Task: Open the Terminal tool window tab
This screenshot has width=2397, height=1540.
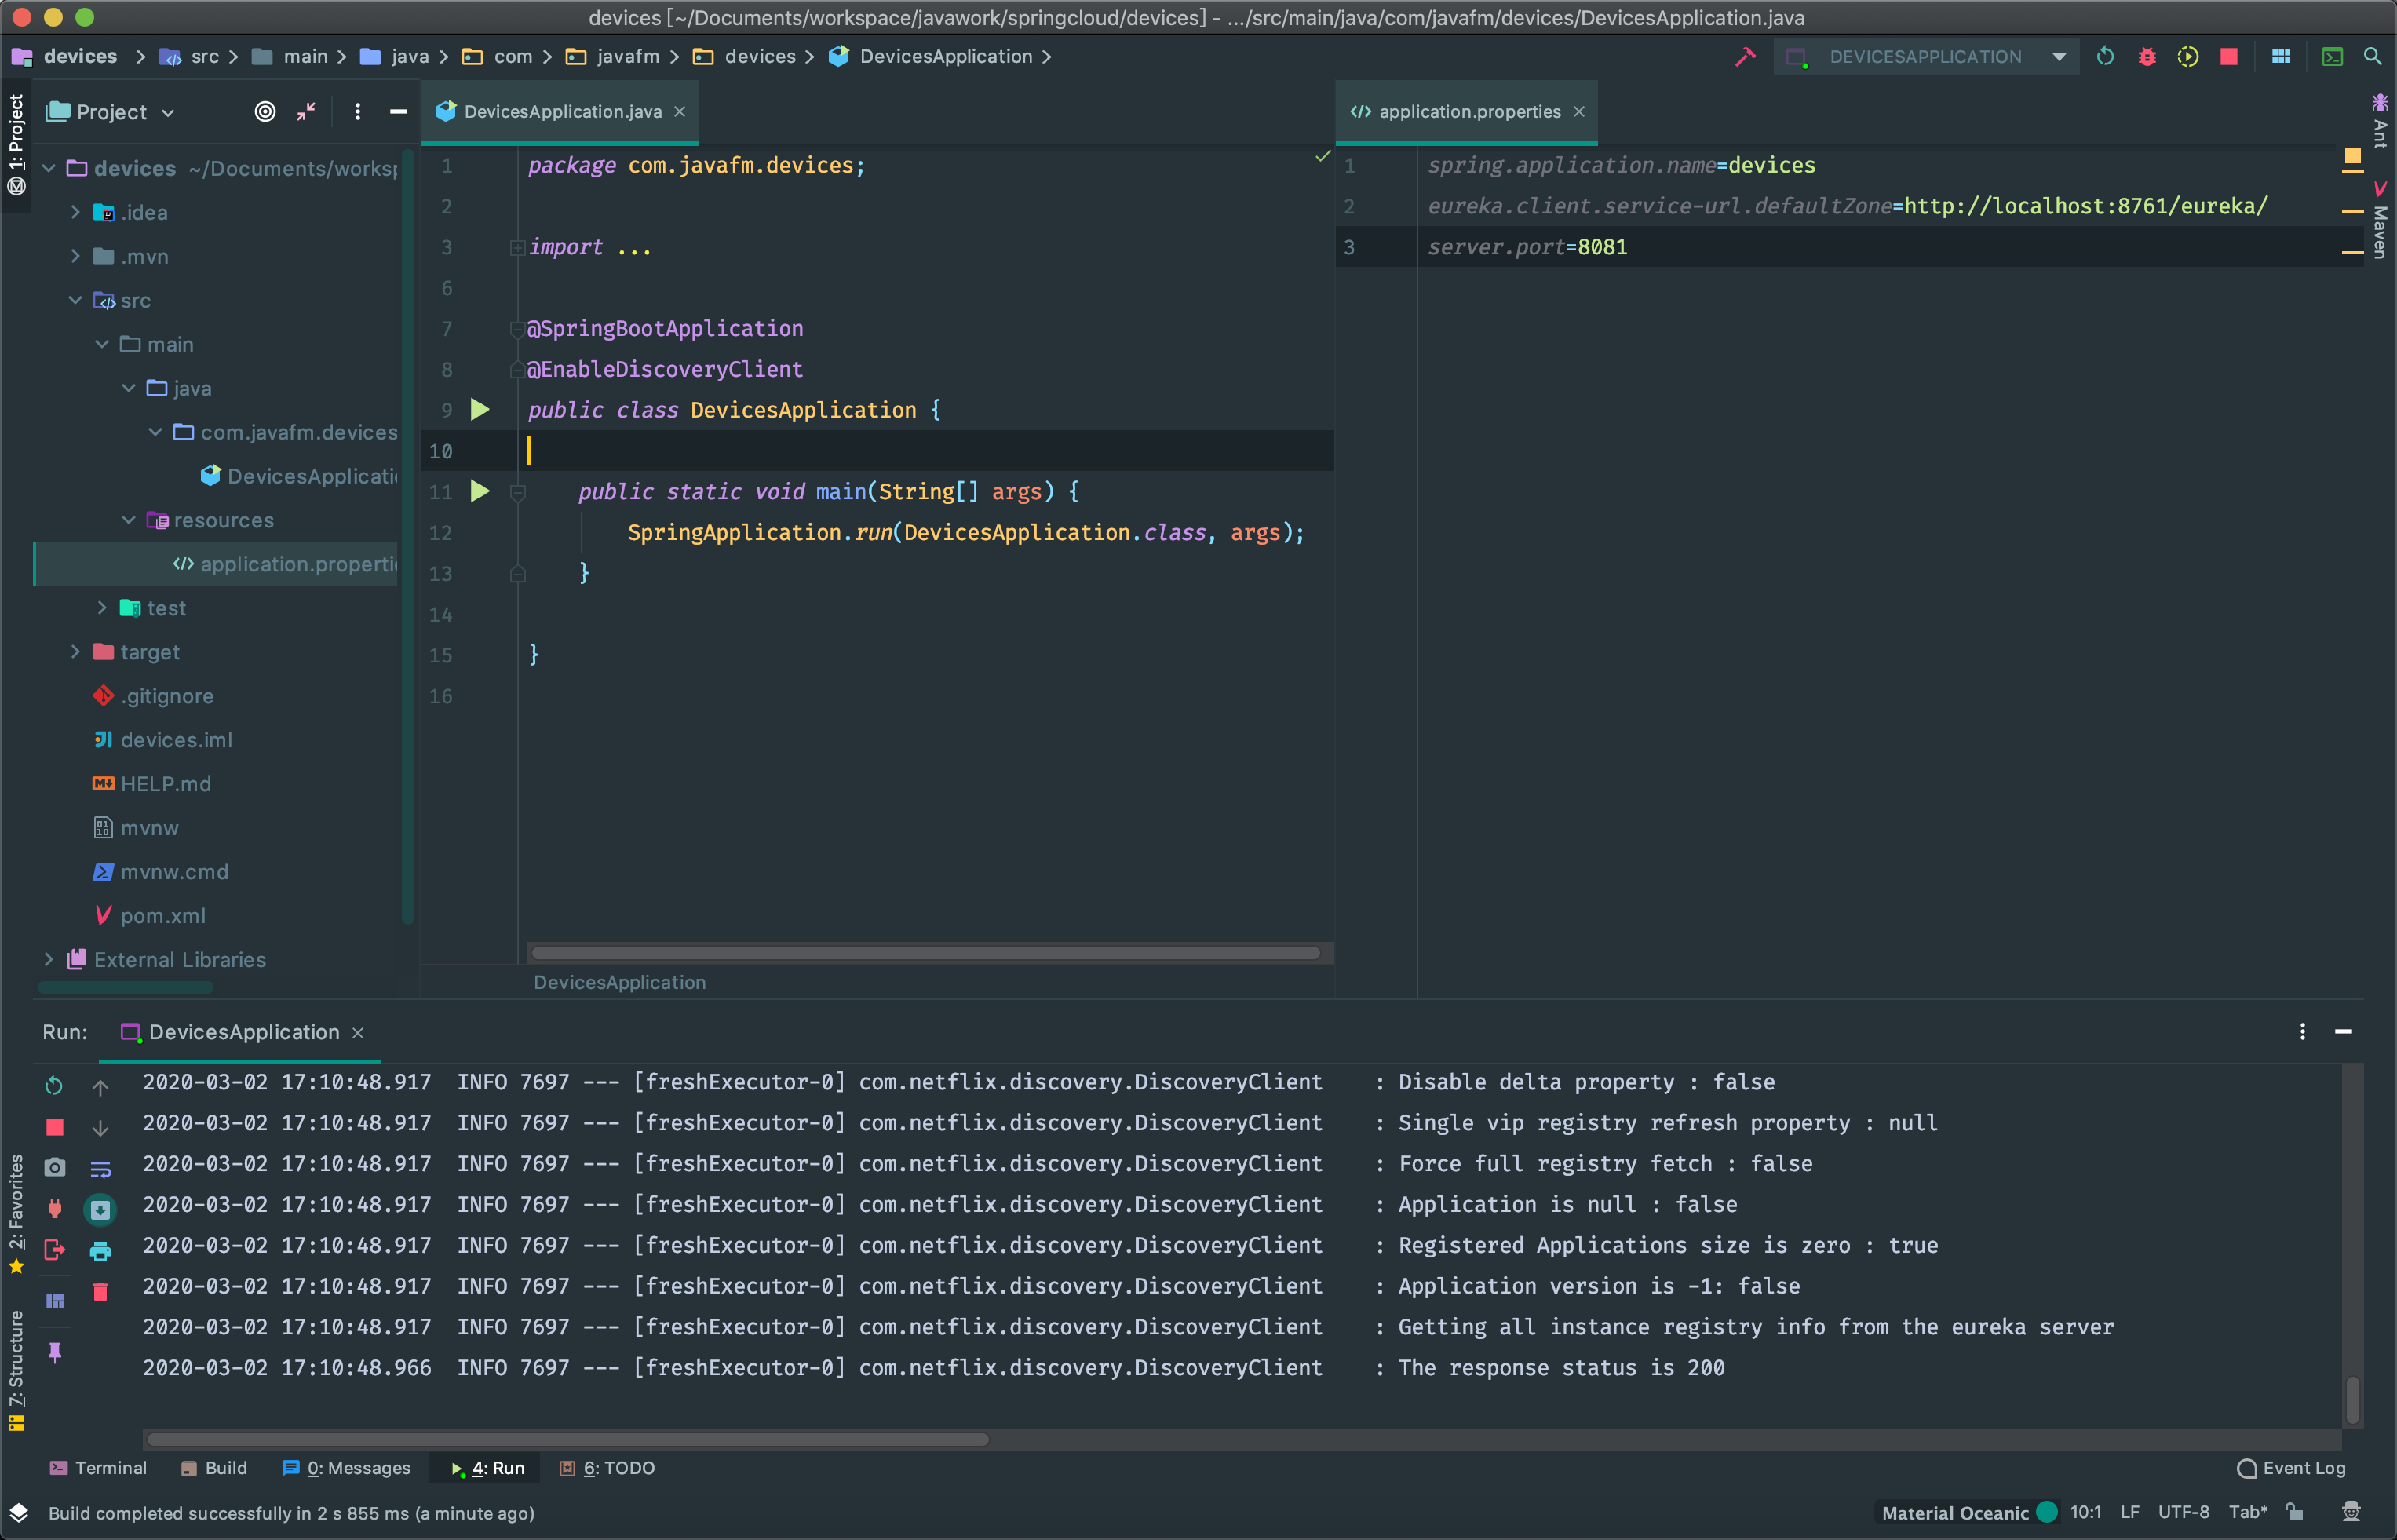Action: [x=98, y=1468]
